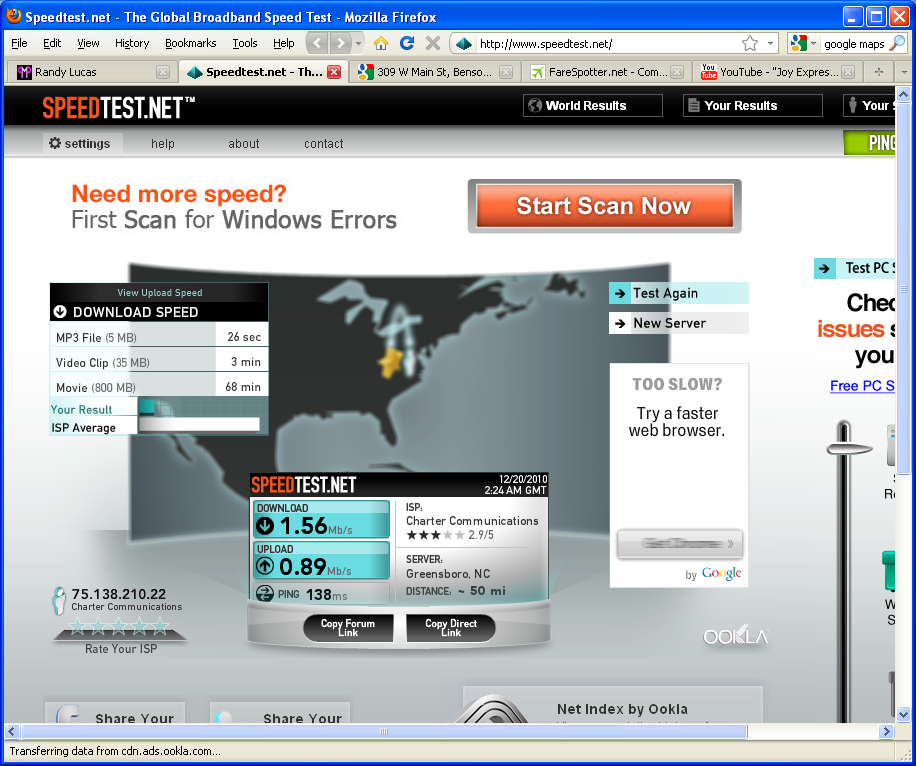Click the Firefox Home icon

(380, 43)
